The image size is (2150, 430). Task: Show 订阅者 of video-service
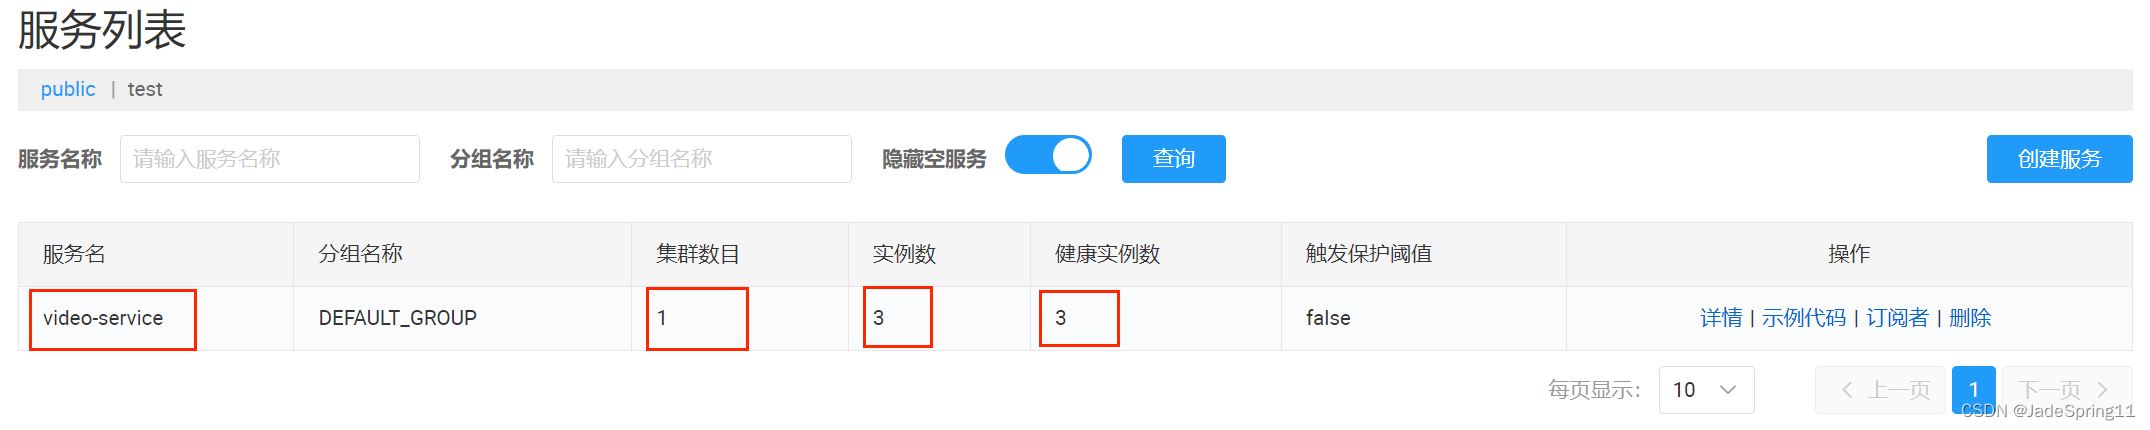[1896, 318]
